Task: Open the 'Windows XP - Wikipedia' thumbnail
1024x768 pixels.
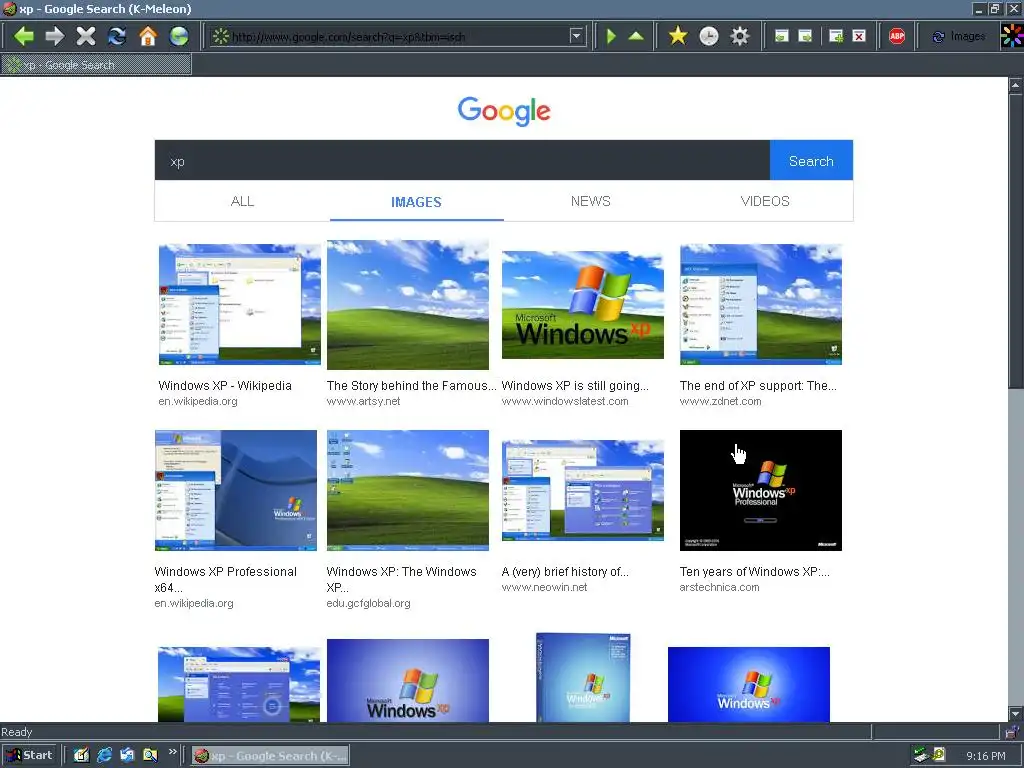Action: pyautogui.click(x=240, y=304)
